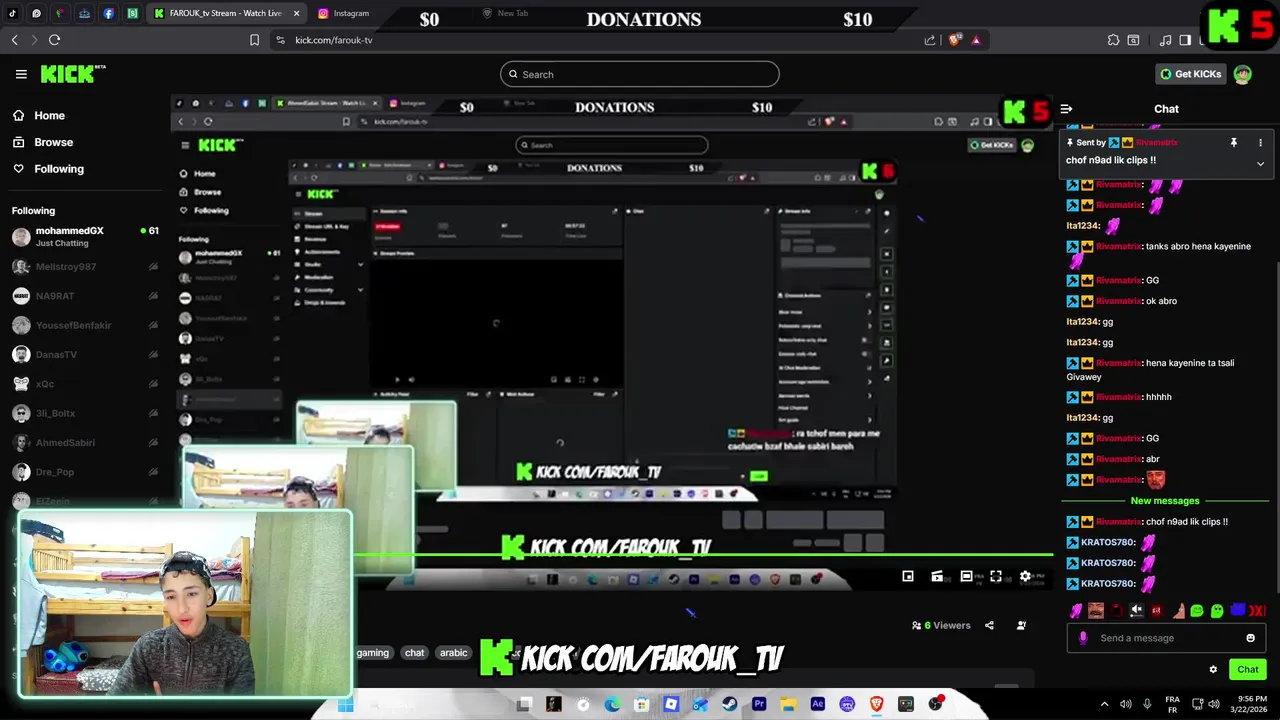Screen dimensions: 1280x720
Task: Pick the purple emote in quick row
Action: (1076, 611)
